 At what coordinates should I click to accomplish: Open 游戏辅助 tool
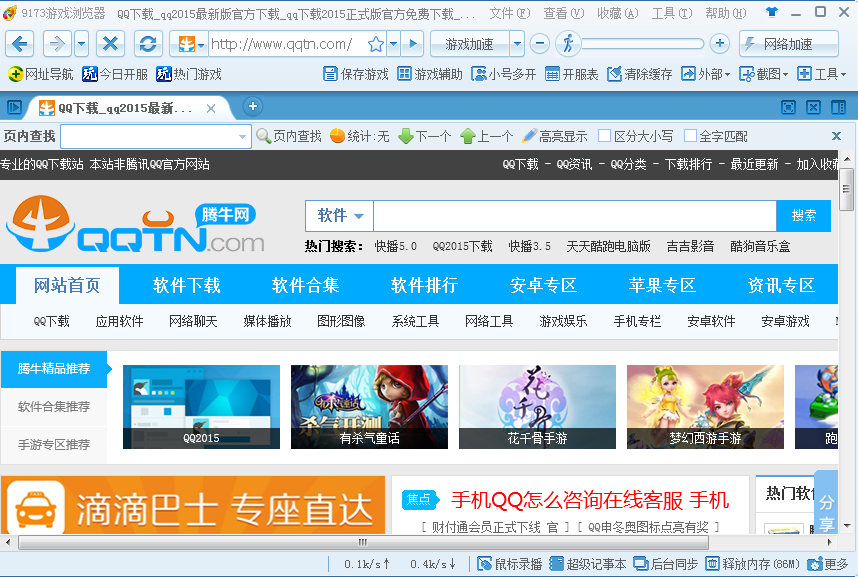coord(430,74)
